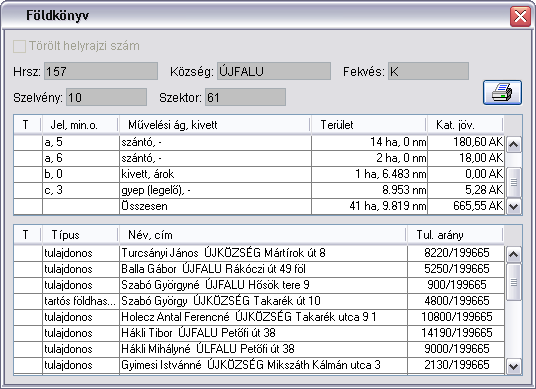Click the printer icon button
536x389 pixels.
coord(502,92)
